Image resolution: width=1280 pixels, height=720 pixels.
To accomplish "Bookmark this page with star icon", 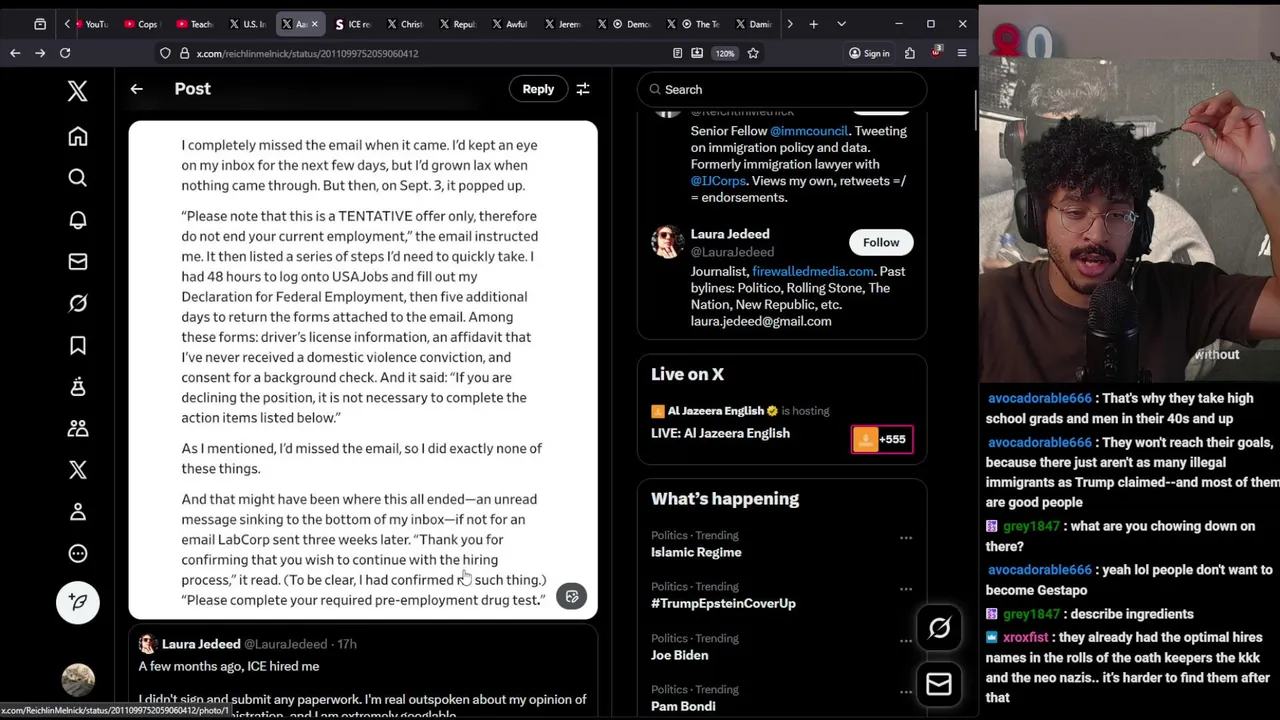I will click(753, 53).
